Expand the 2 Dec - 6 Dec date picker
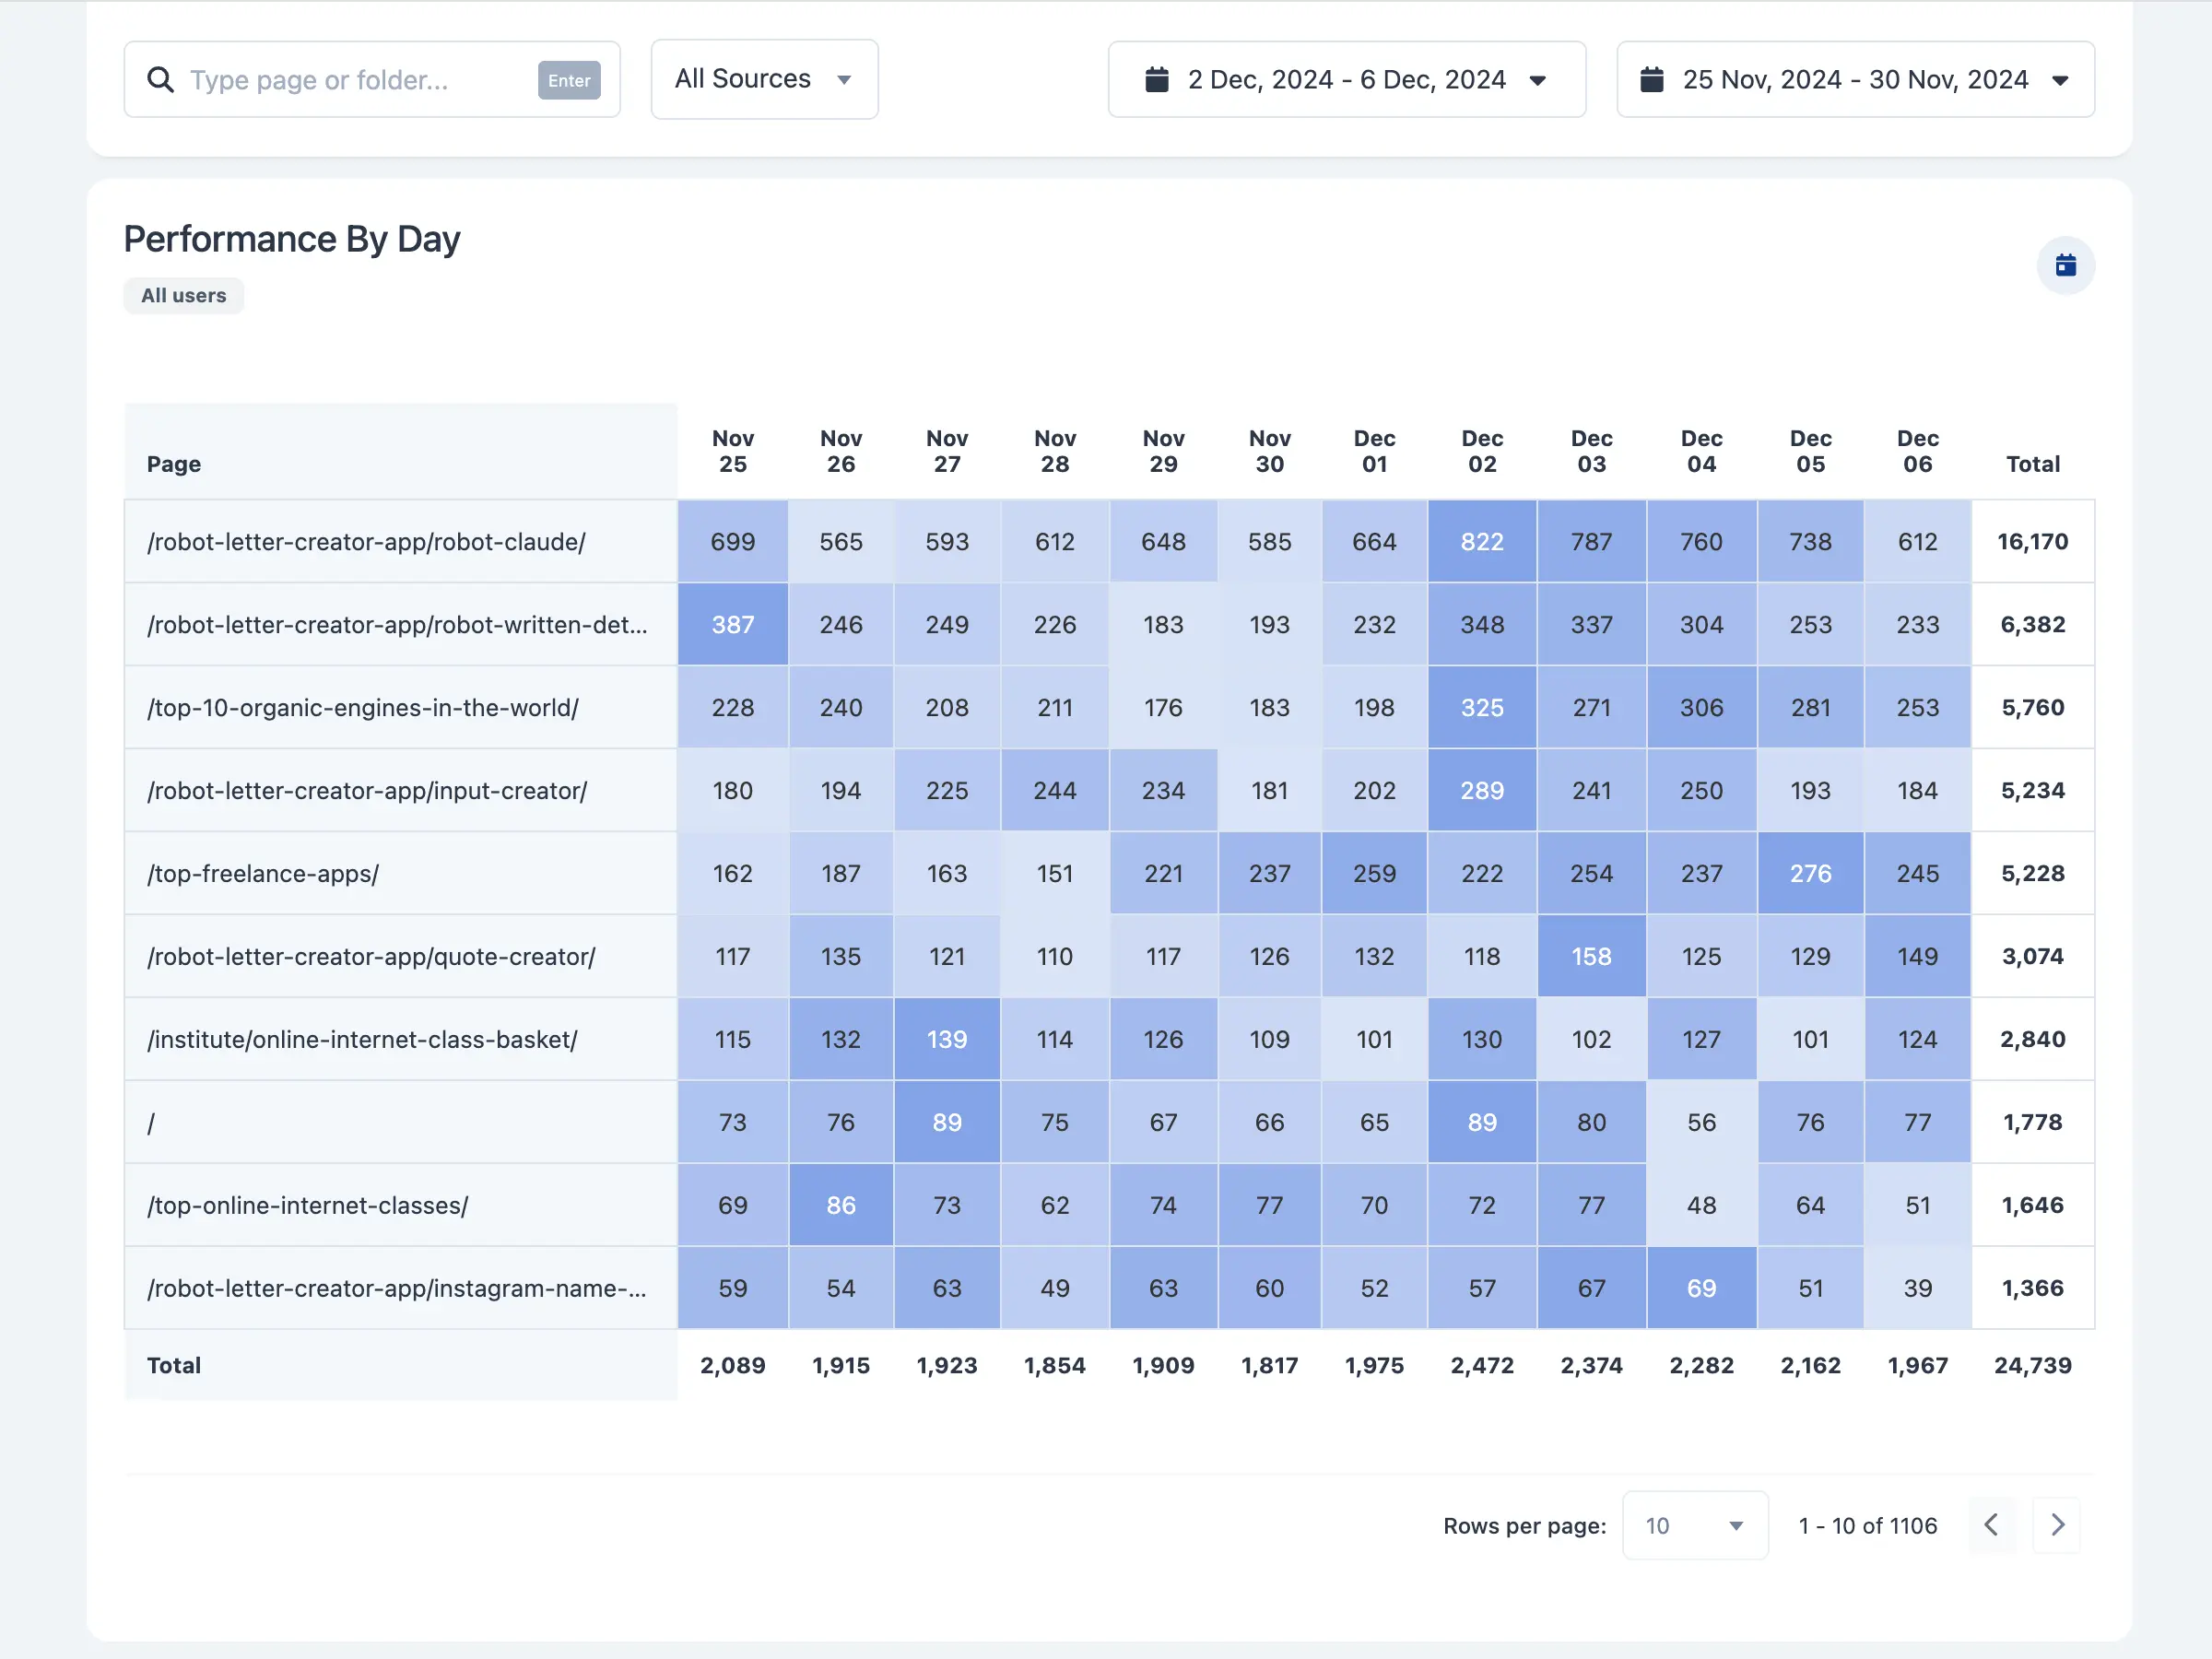The height and width of the screenshot is (1659, 2212). [1346, 80]
